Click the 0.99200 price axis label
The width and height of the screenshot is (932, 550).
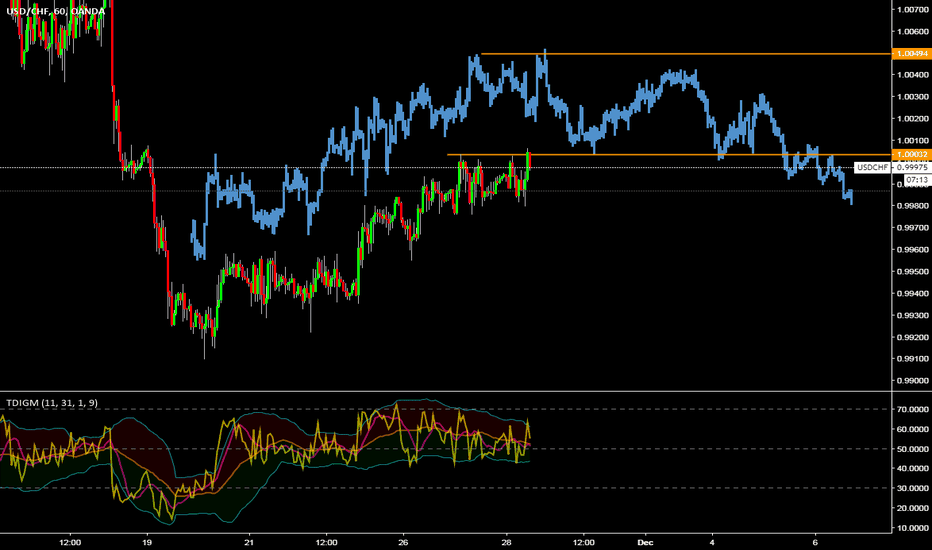click(x=913, y=337)
